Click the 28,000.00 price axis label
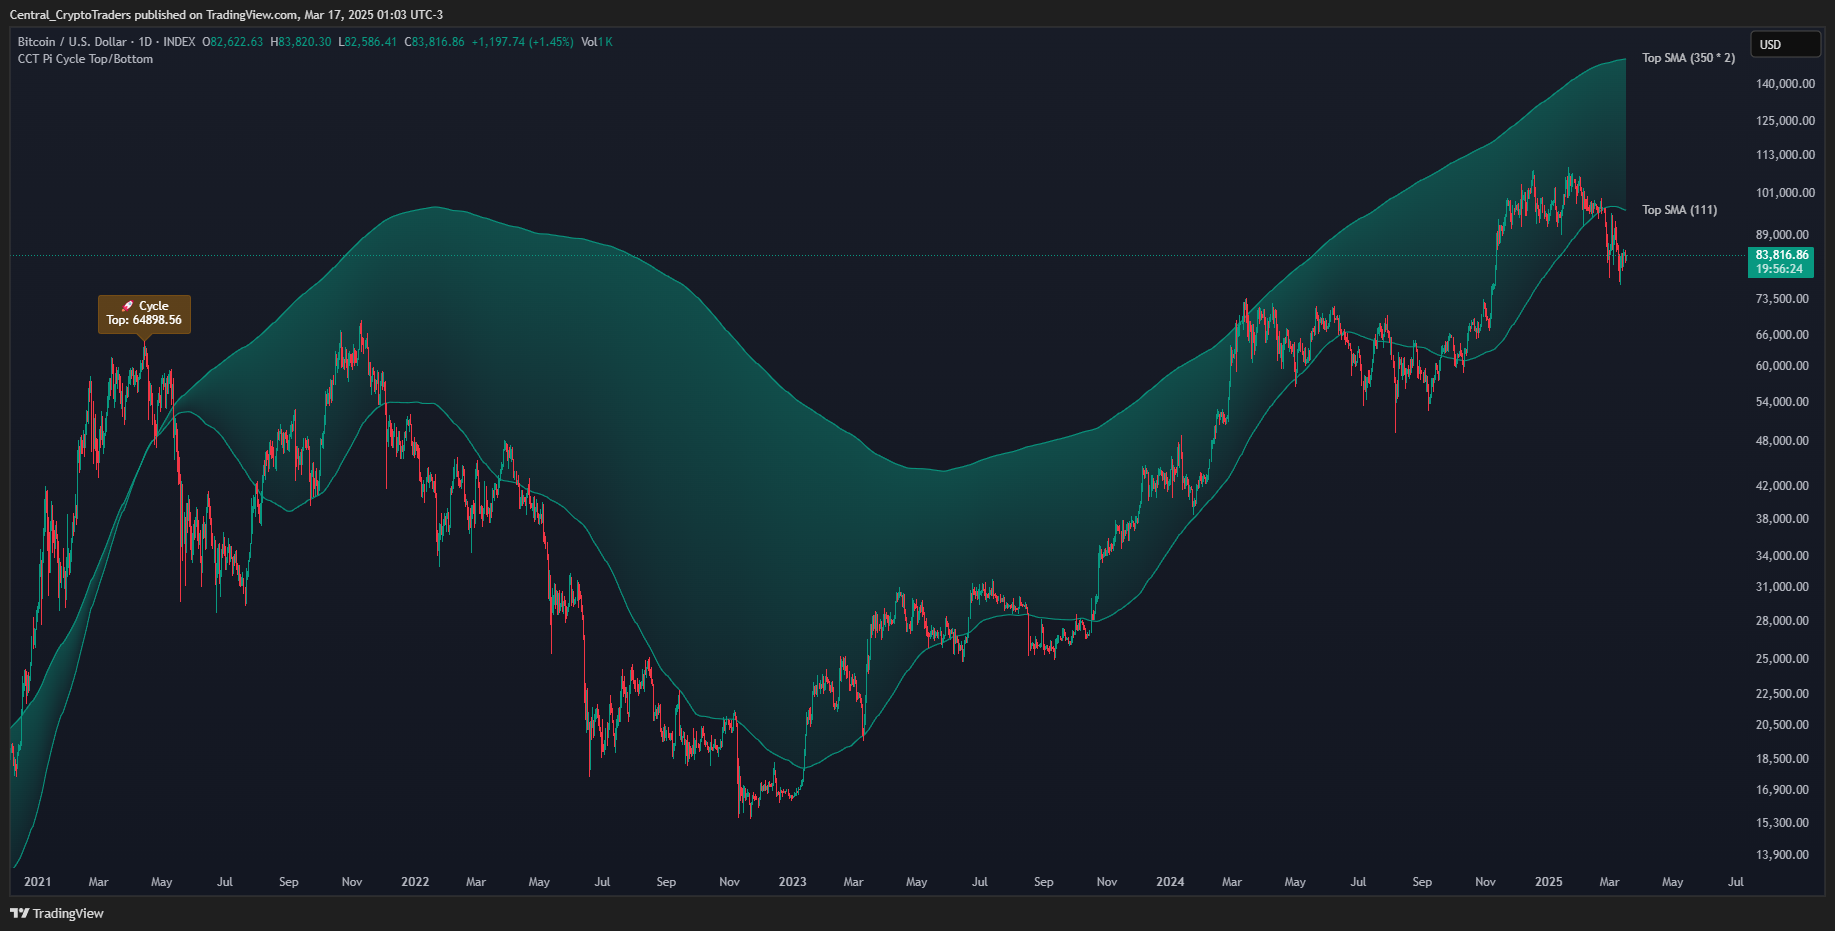The height and width of the screenshot is (931, 1835). click(1782, 621)
